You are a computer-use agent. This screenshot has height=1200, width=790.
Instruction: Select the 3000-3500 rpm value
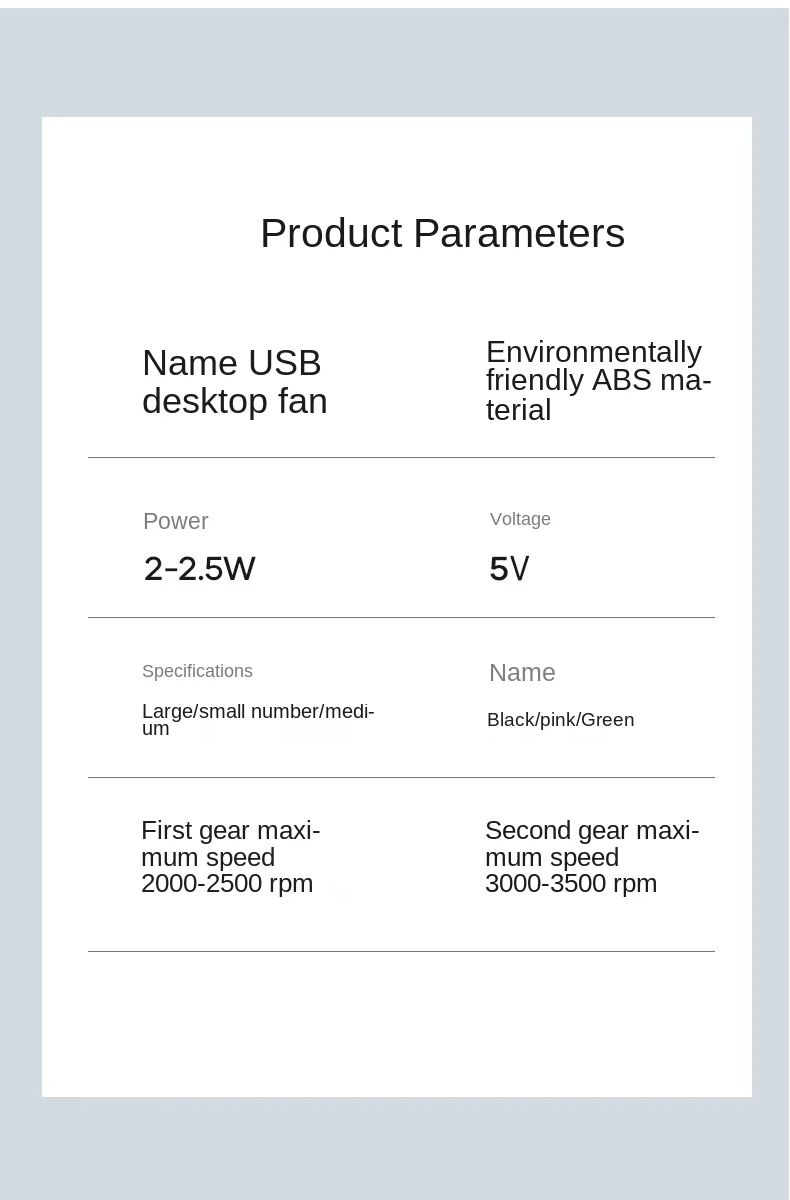[x=571, y=883]
